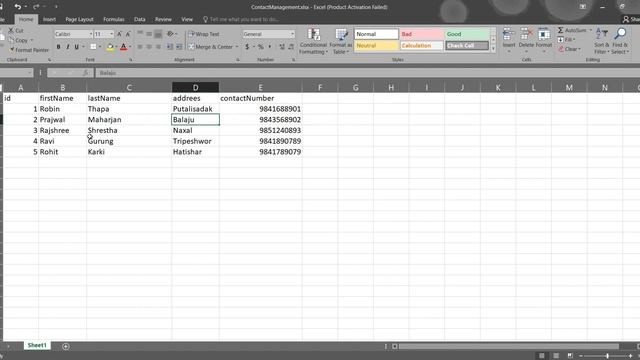Open the Insert ribbon tab

tap(49, 19)
